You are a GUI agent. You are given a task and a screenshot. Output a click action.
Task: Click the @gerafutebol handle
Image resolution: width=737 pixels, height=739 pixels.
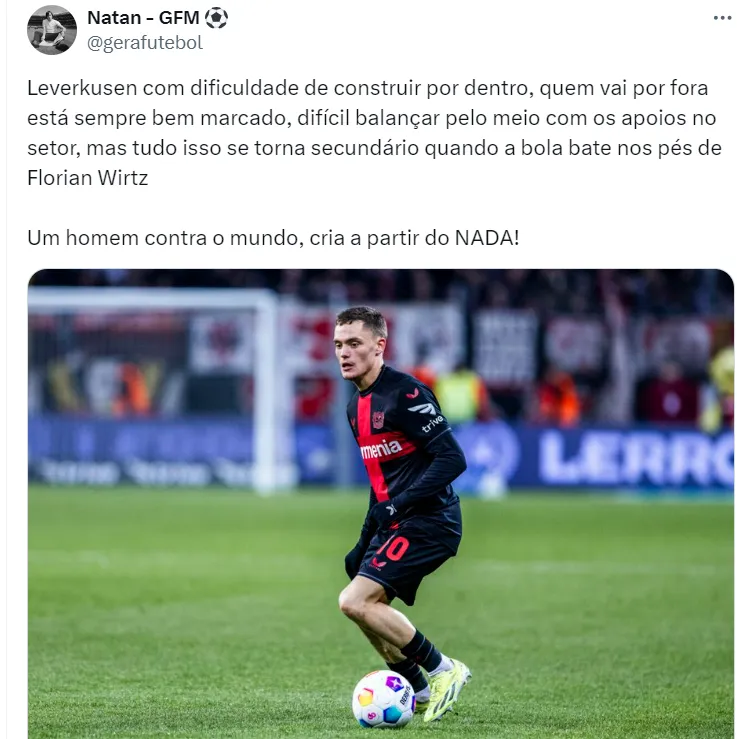[145, 43]
